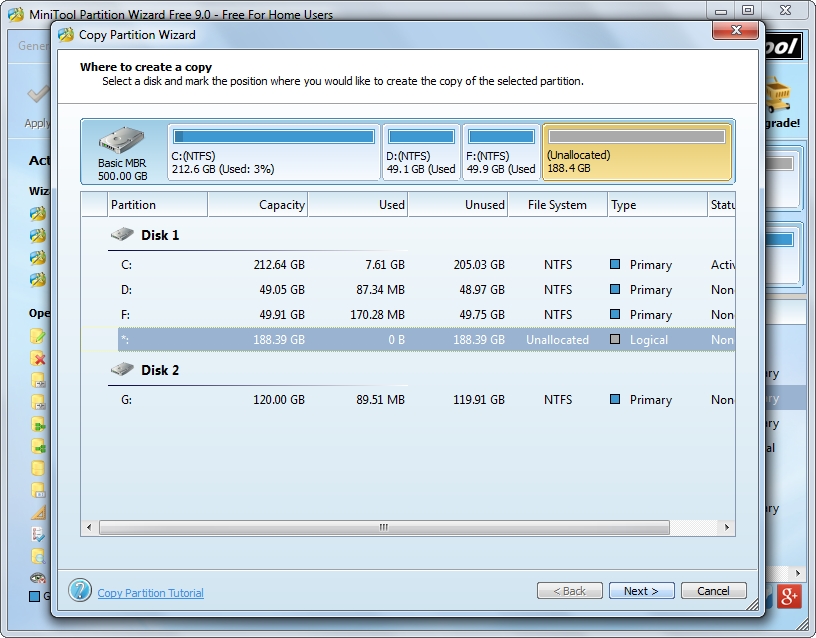Click the fourth wizard icon in main sidebar
The height and width of the screenshot is (638, 816).
click(37, 280)
